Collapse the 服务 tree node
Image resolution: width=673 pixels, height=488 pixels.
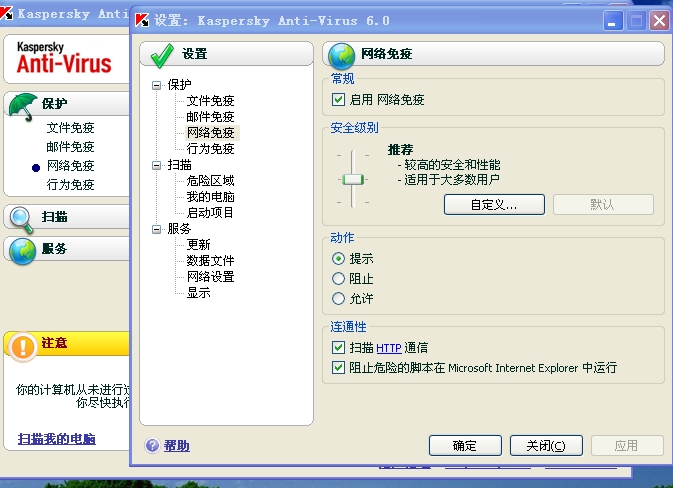coord(157,229)
